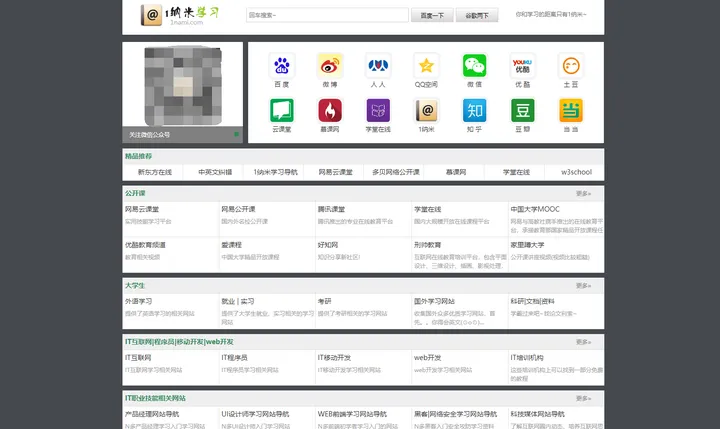
Task: Click the 1纳米学习 site logo
Action: pos(180,15)
